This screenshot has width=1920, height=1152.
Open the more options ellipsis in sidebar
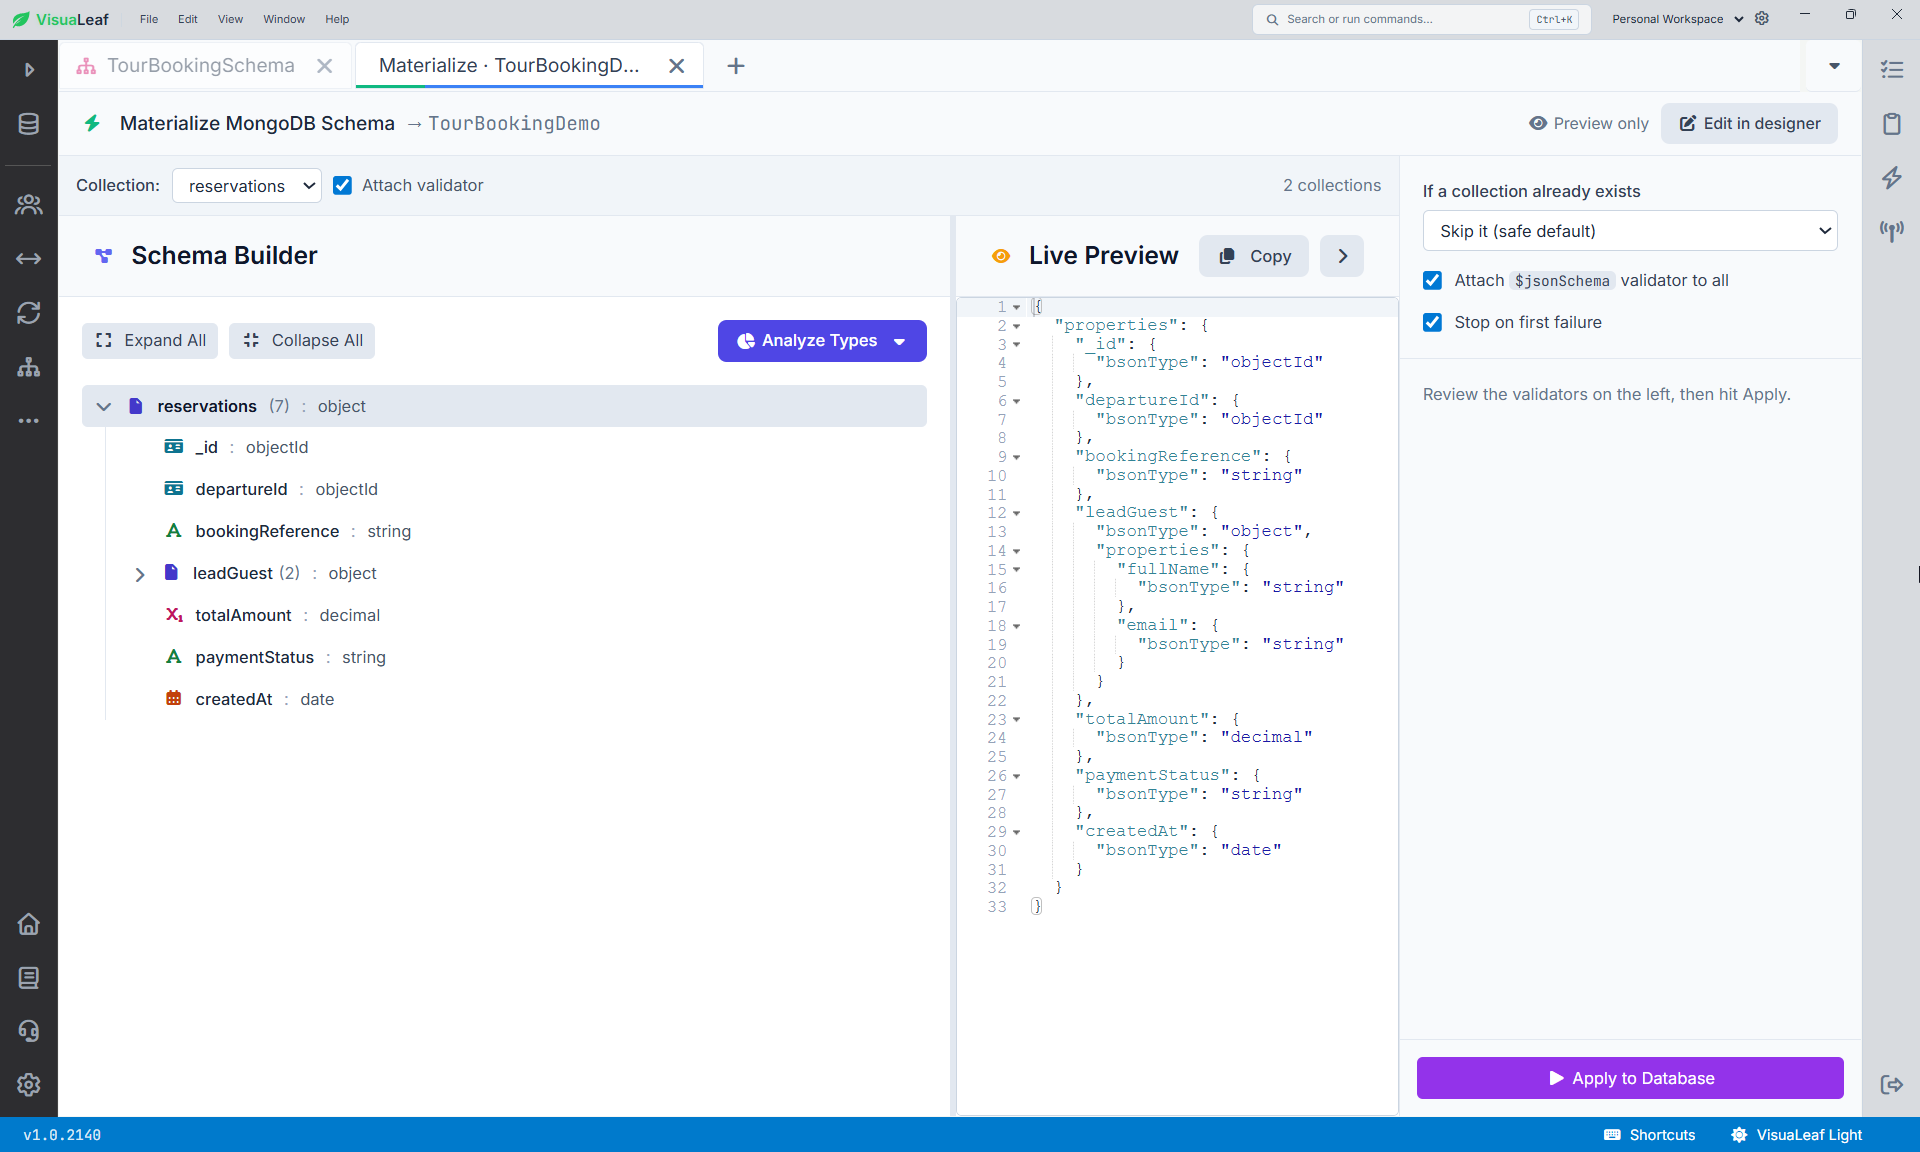point(29,421)
